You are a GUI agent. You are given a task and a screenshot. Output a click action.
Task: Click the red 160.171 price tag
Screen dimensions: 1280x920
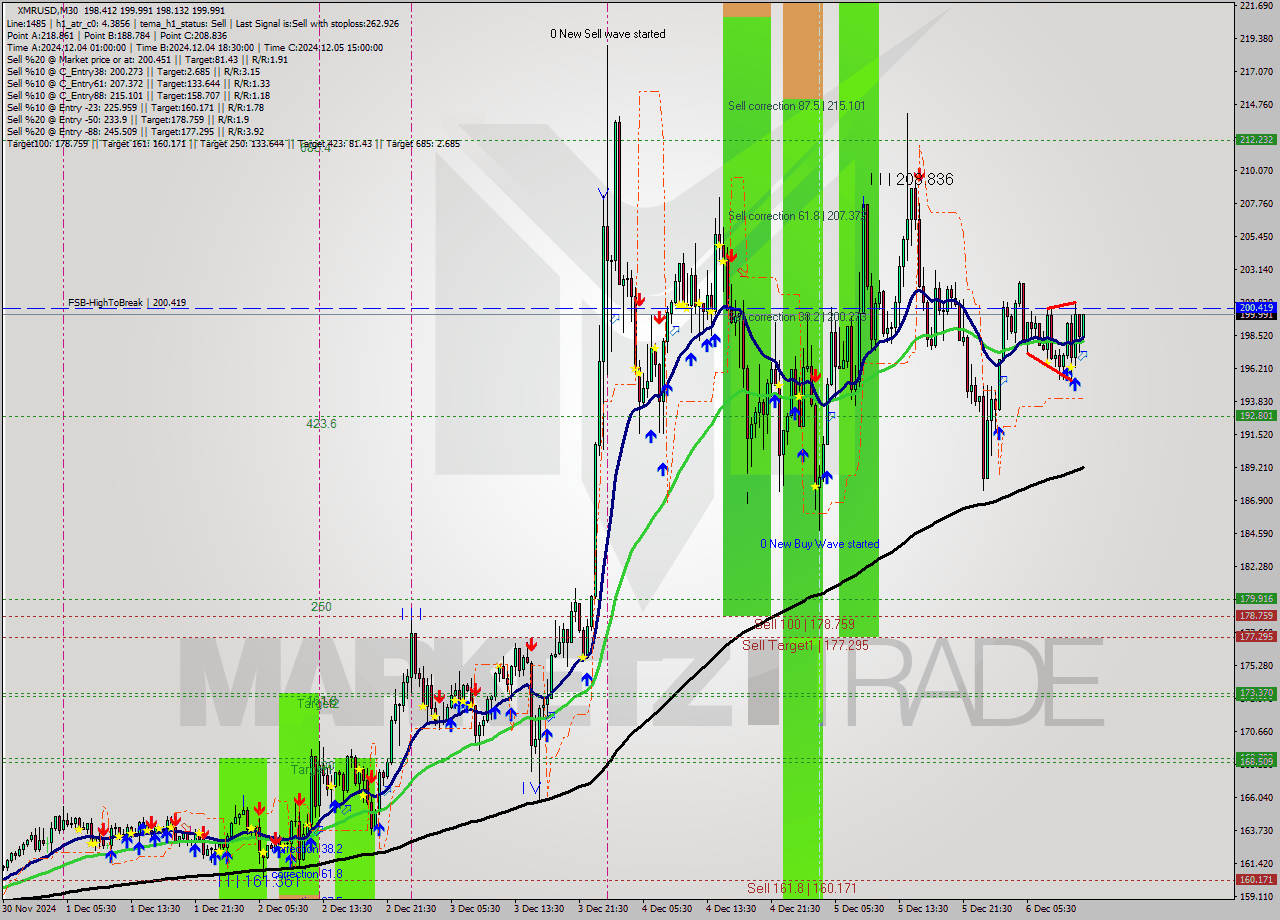(x=1256, y=880)
